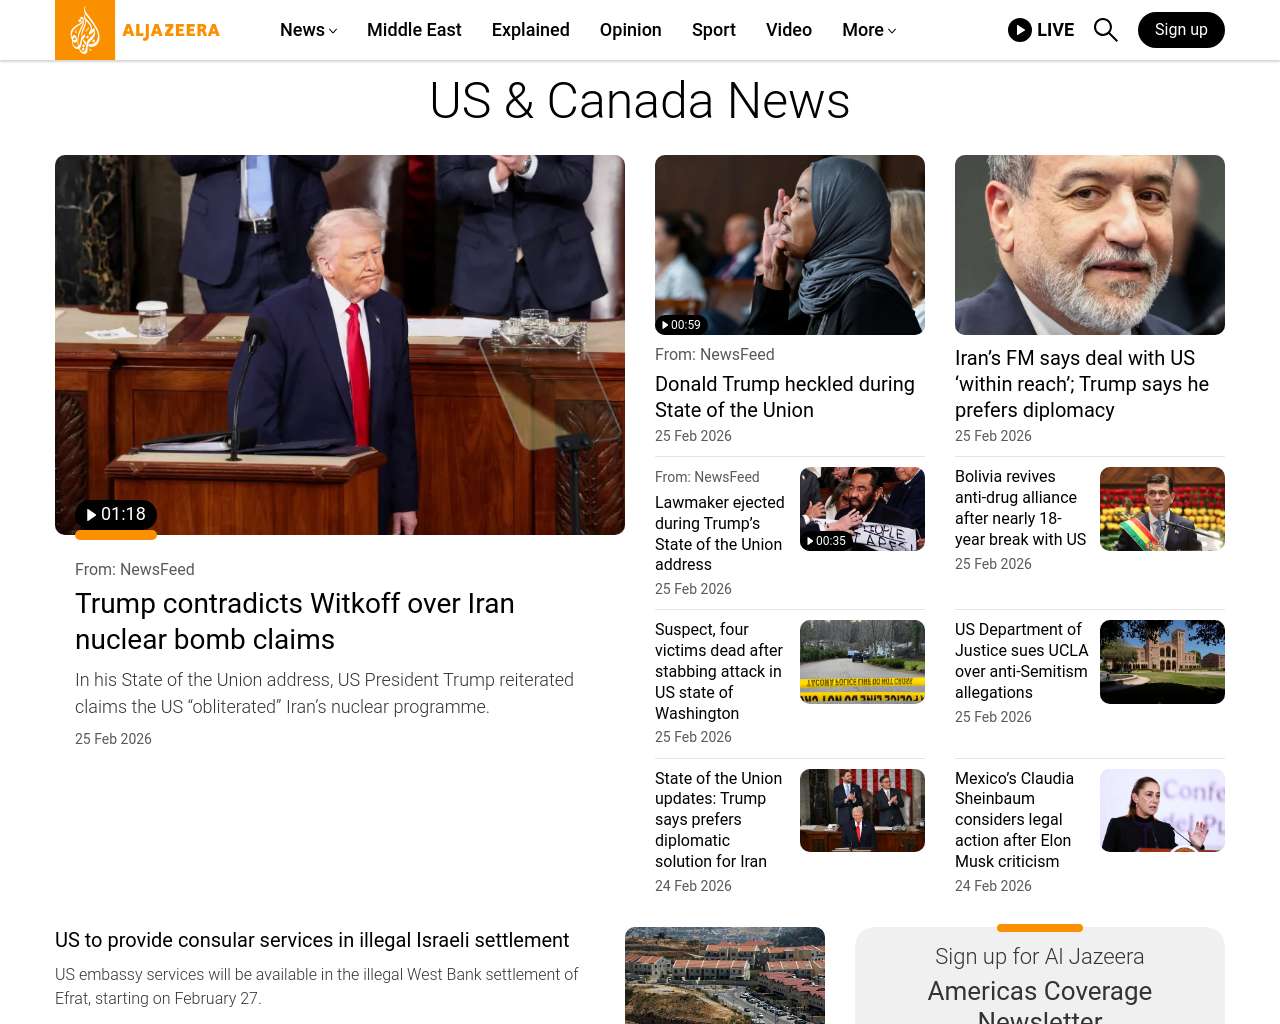Go to the Opinion section
Viewport: 1280px width, 1024px height.
630,30
